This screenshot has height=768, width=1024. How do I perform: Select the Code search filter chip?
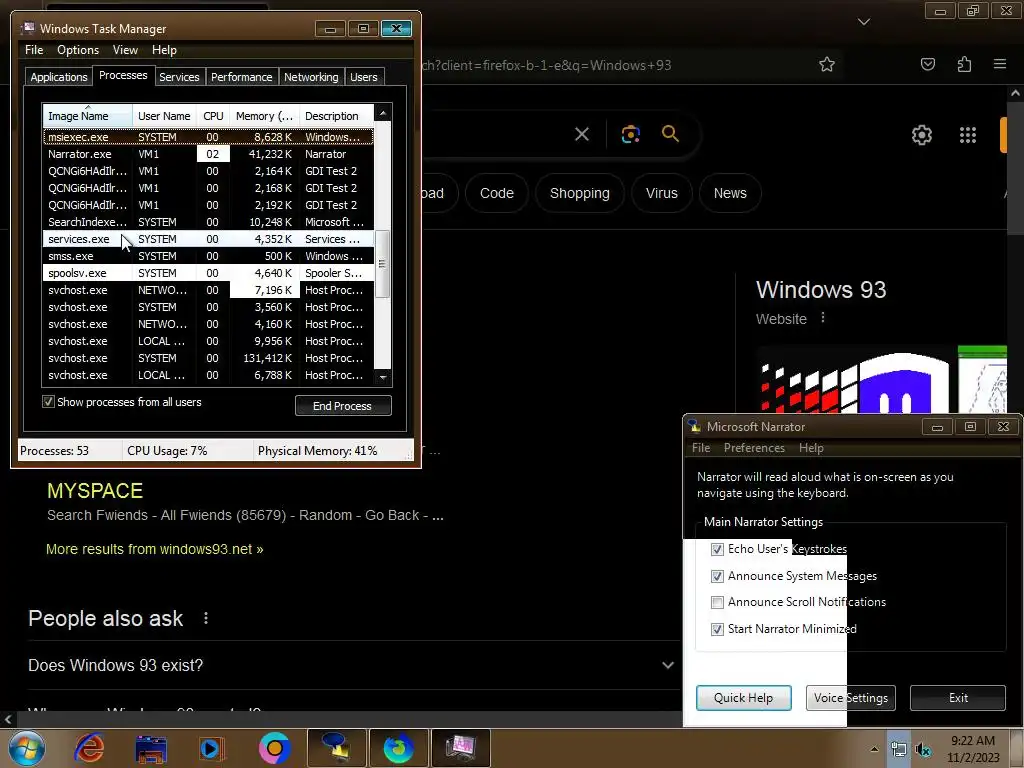[496, 193]
